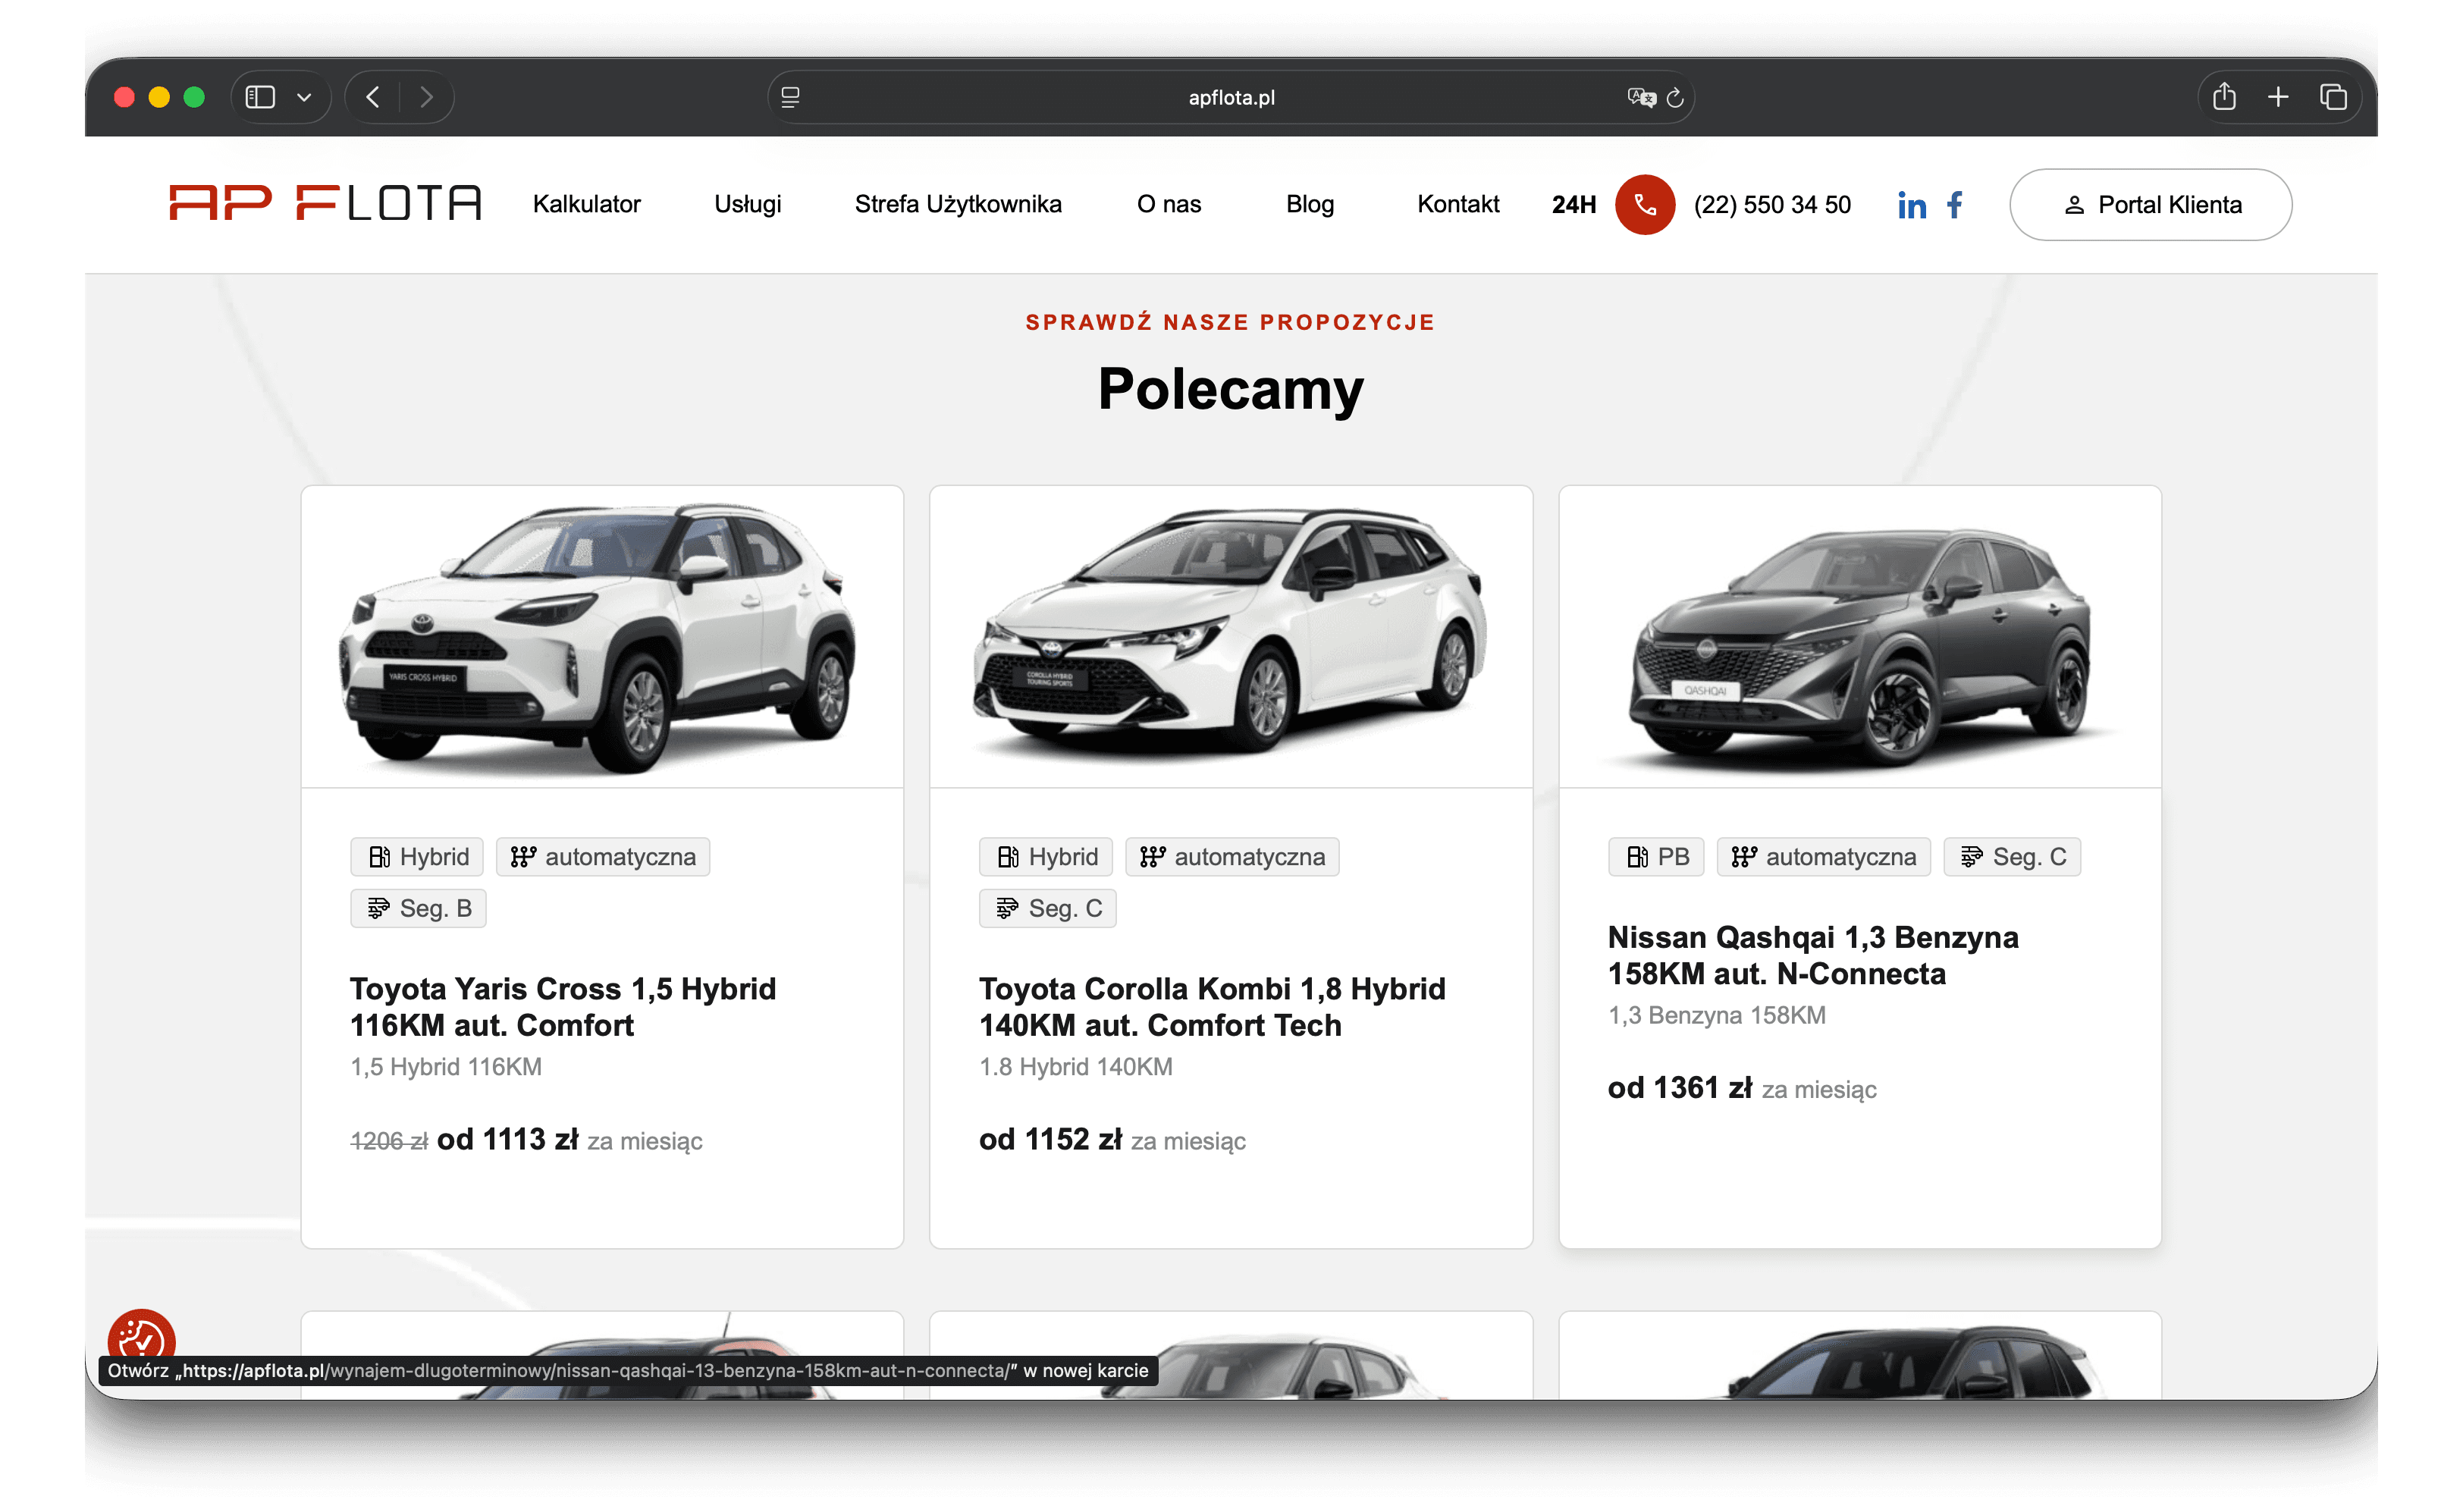Open the Facebook icon link
The image size is (2463, 1512).
click(1955, 205)
